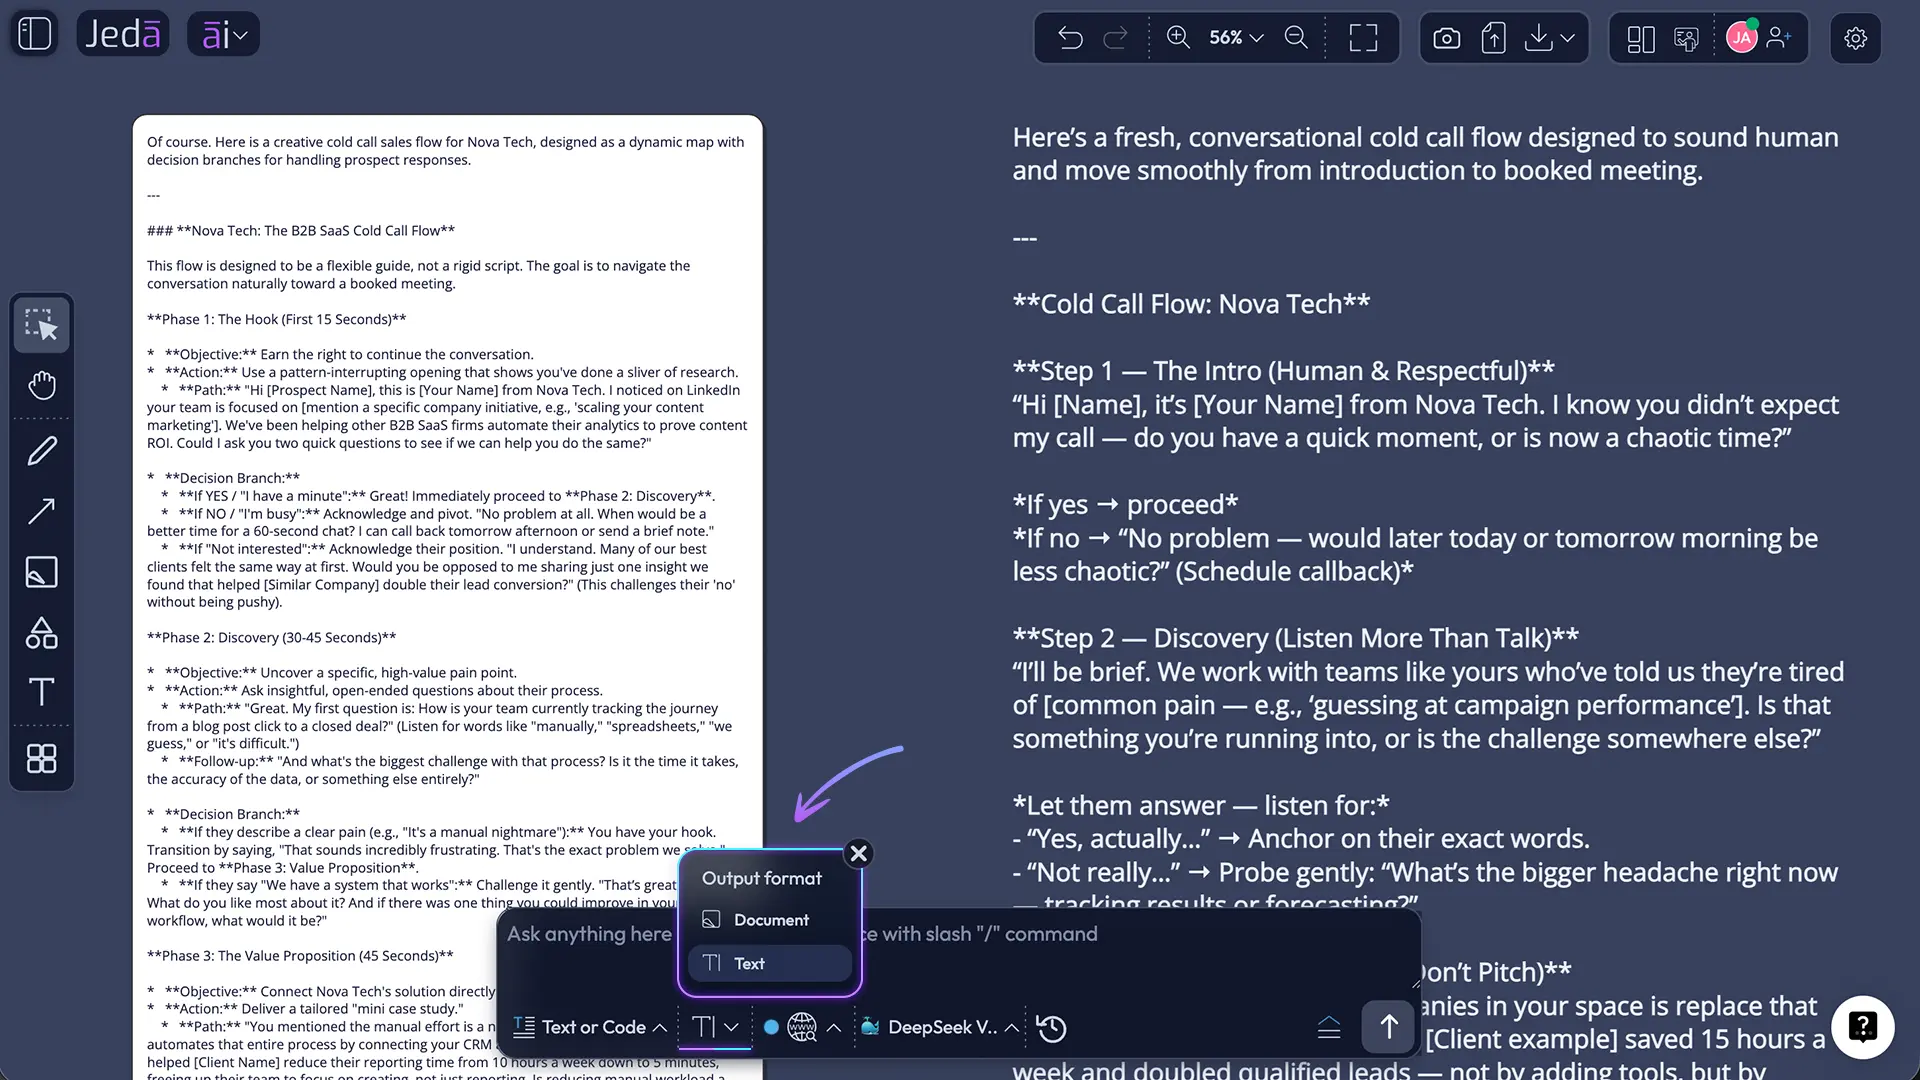Choose the selection tool
Viewport: 1920px width, 1080px height.
tap(42, 324)
